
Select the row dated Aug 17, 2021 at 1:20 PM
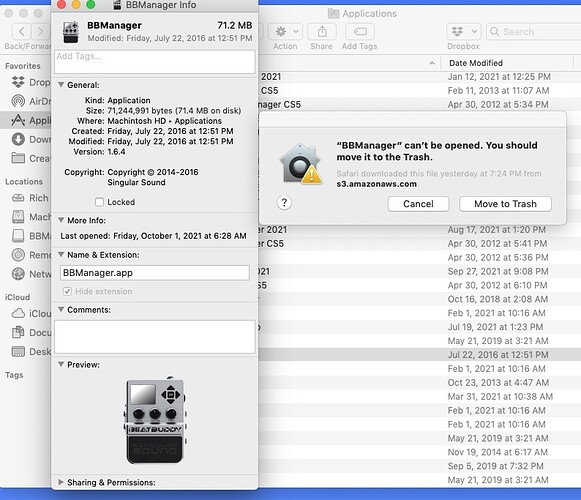(x=419, y=230)
